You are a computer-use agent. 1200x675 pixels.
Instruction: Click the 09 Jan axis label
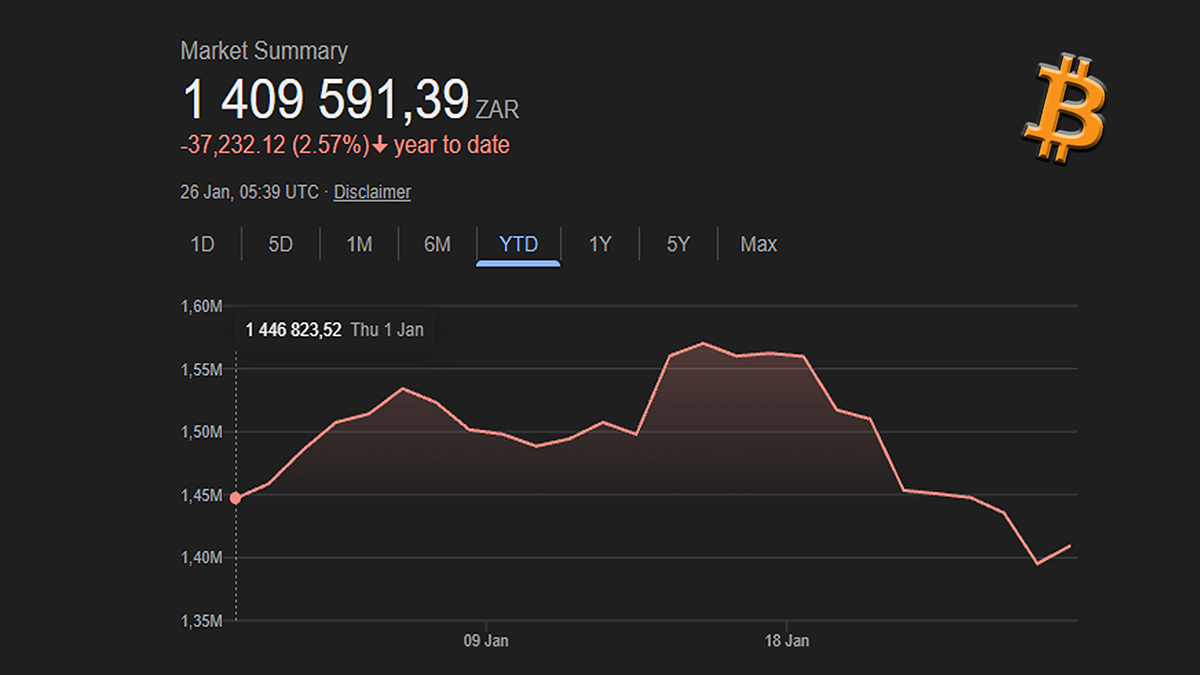coord(488,640)
